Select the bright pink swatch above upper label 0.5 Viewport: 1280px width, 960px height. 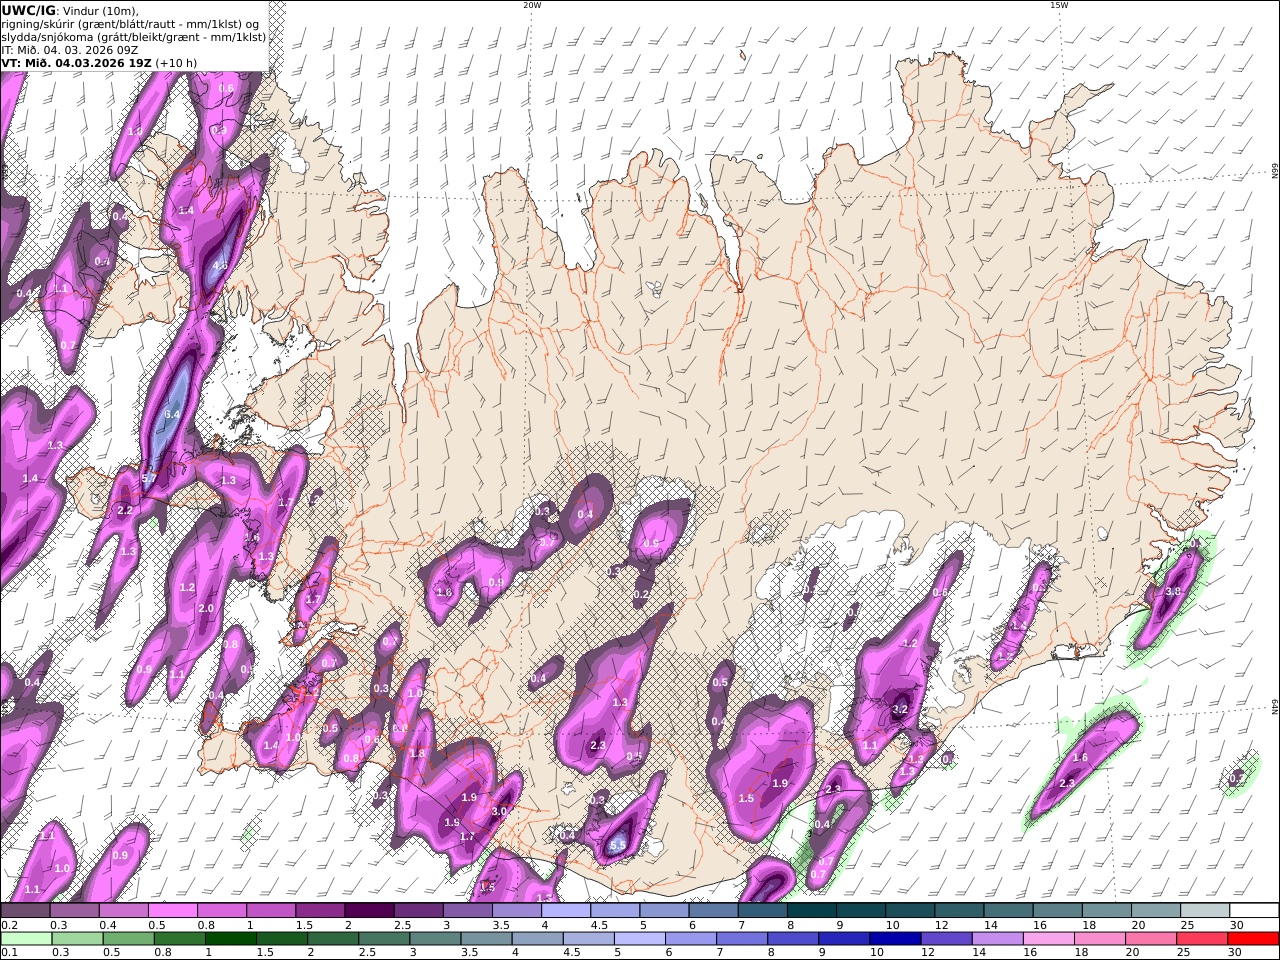coord(172,911)
